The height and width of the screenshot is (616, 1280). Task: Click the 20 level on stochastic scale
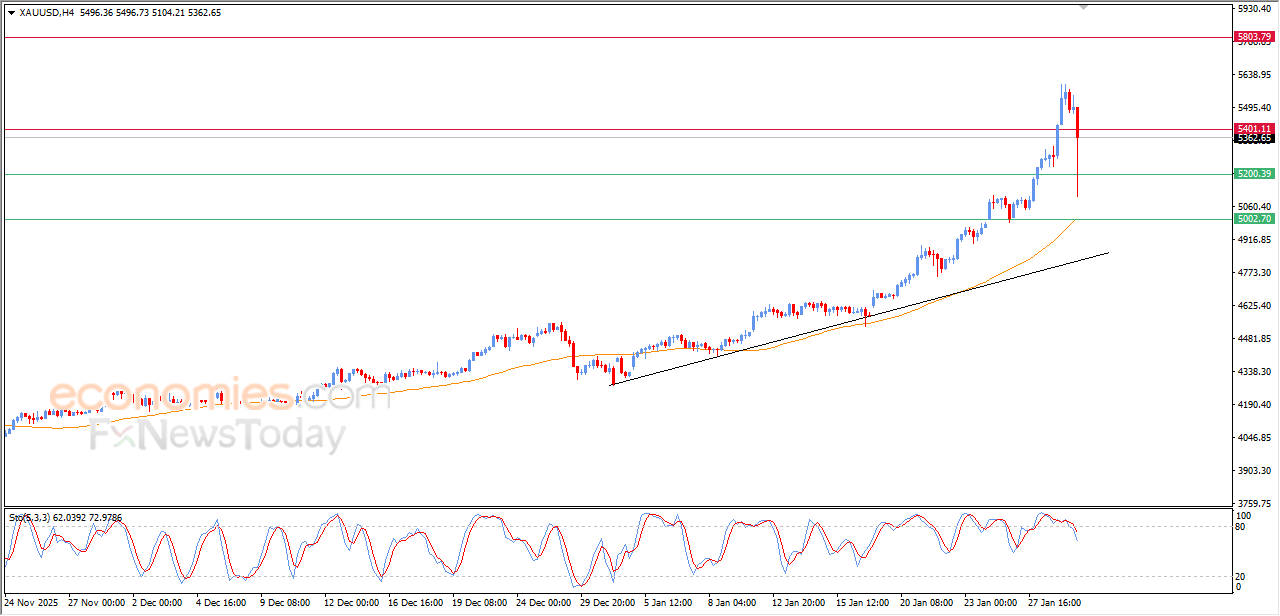[1240, 577]
